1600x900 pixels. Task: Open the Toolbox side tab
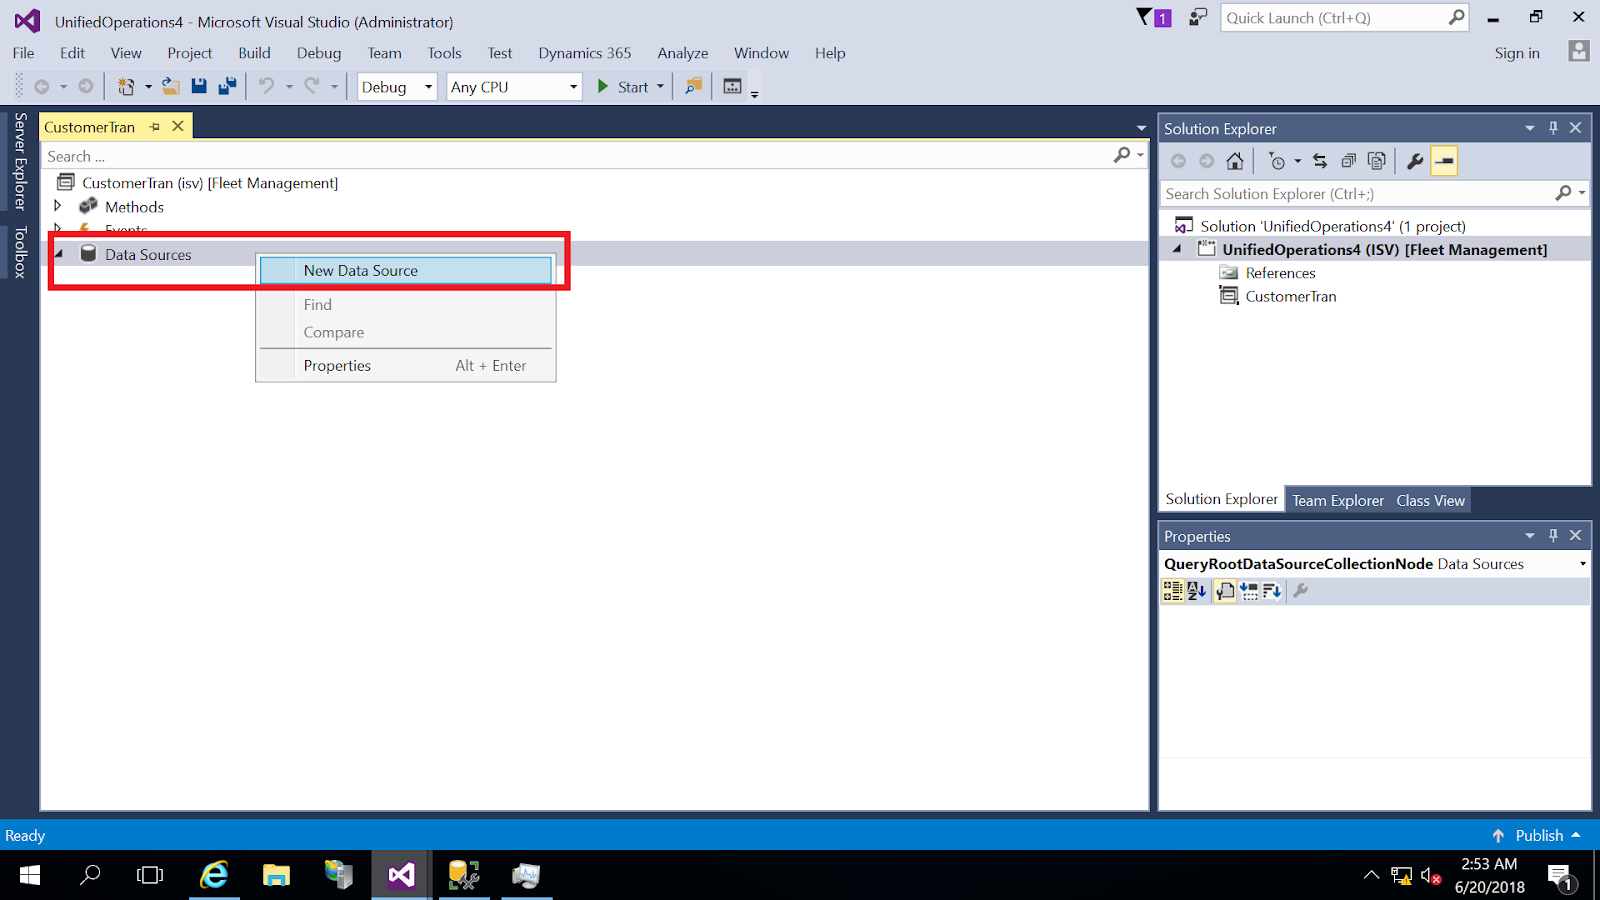coord(19,252)
